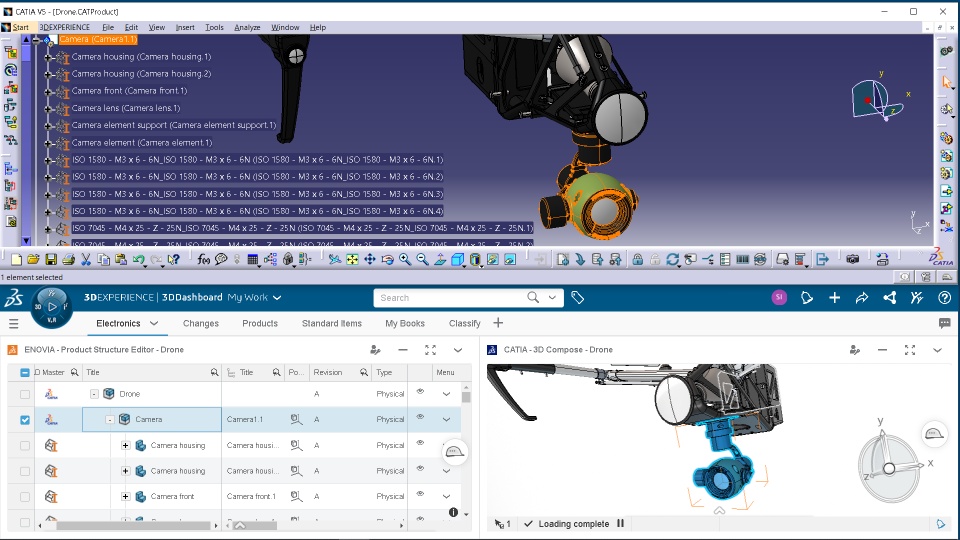Open the notifications icon in 3DDashboard header
This screenshot has height=540, width=960.
[x=807, y=298]
